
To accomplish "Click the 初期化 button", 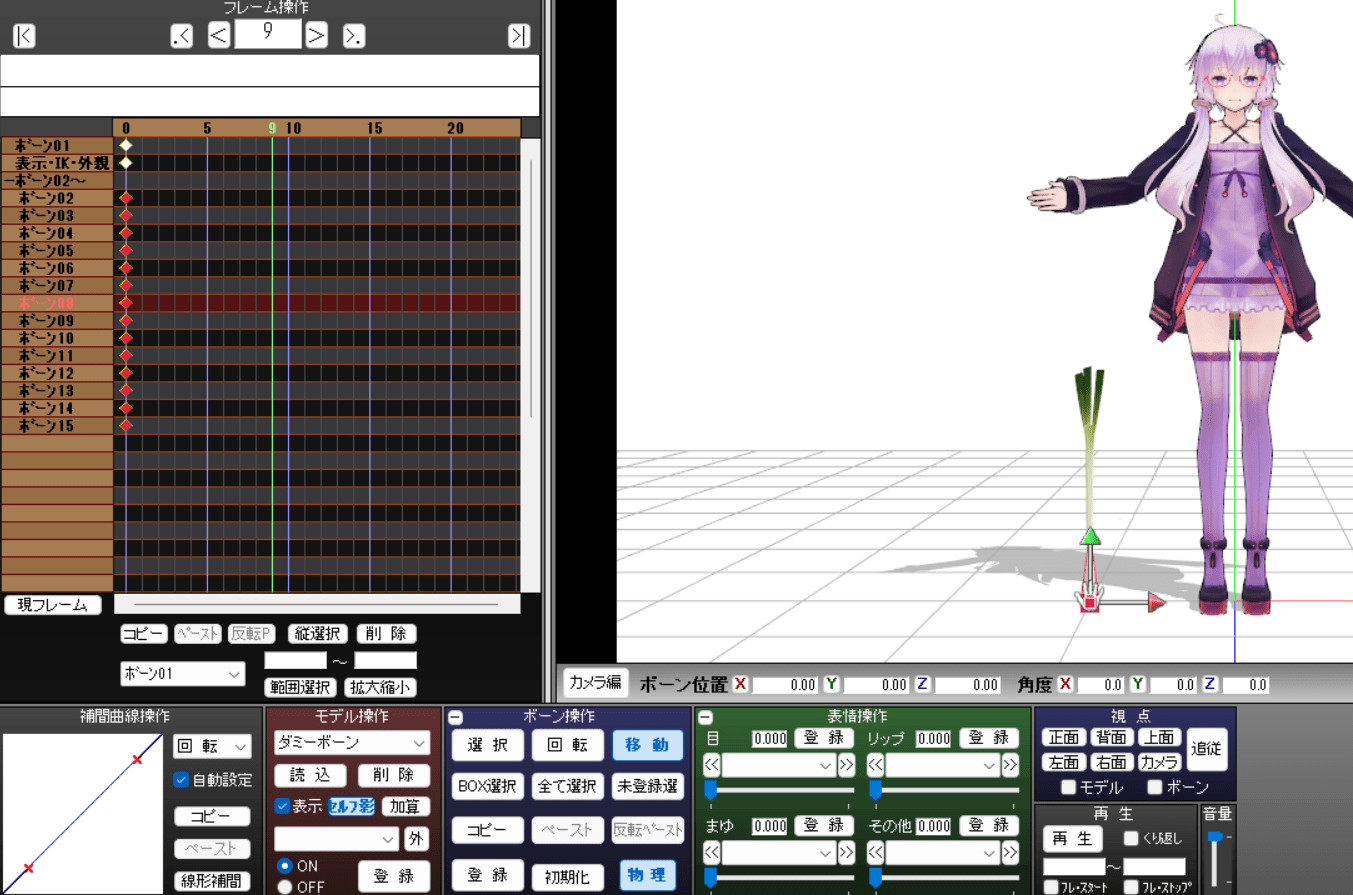I will click(x=567, y=876).
